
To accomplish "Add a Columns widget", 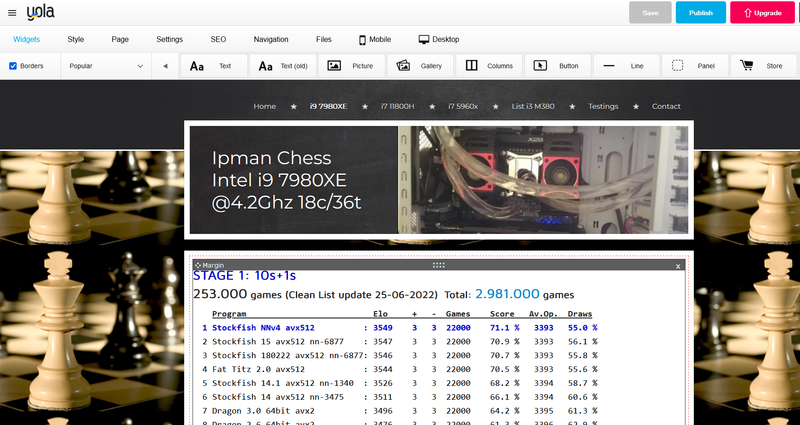I will coord(489,66).
